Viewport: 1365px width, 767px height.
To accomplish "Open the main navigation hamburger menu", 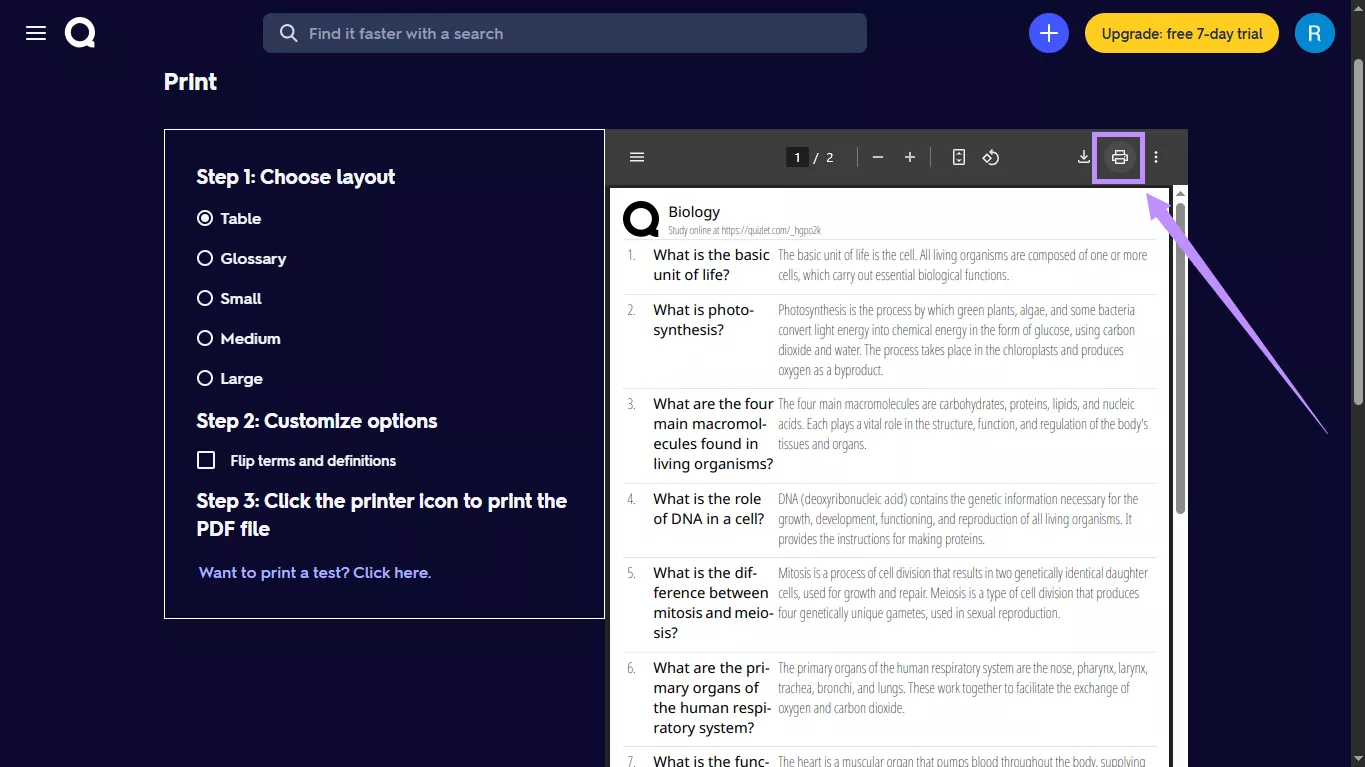I will 35,32.
